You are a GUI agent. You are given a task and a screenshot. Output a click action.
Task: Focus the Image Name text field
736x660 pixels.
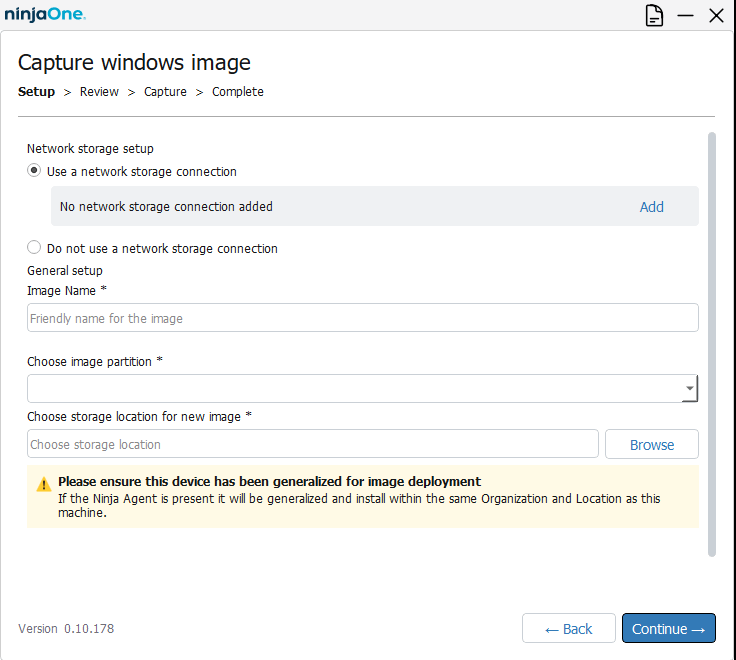click(362, 318)
